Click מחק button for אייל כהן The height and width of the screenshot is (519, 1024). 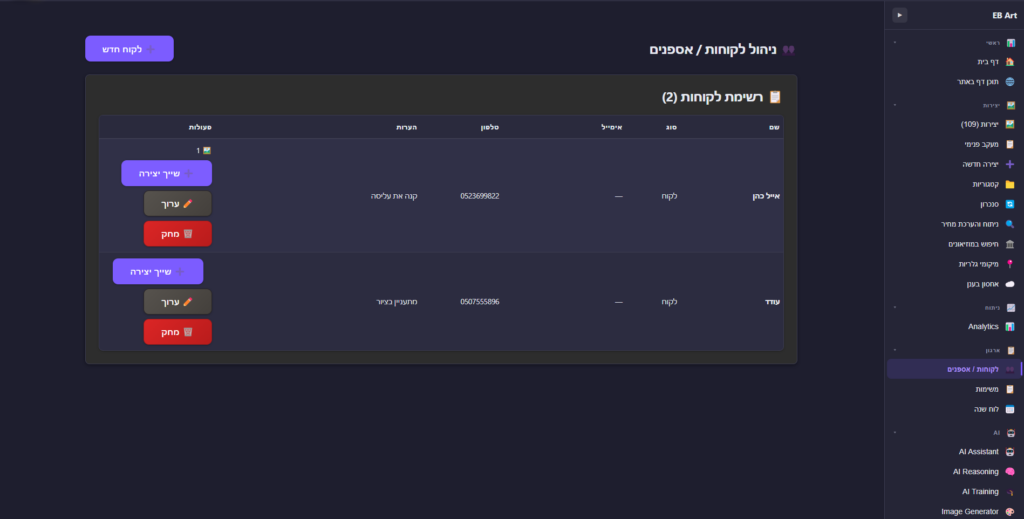(x=177, y=233)
